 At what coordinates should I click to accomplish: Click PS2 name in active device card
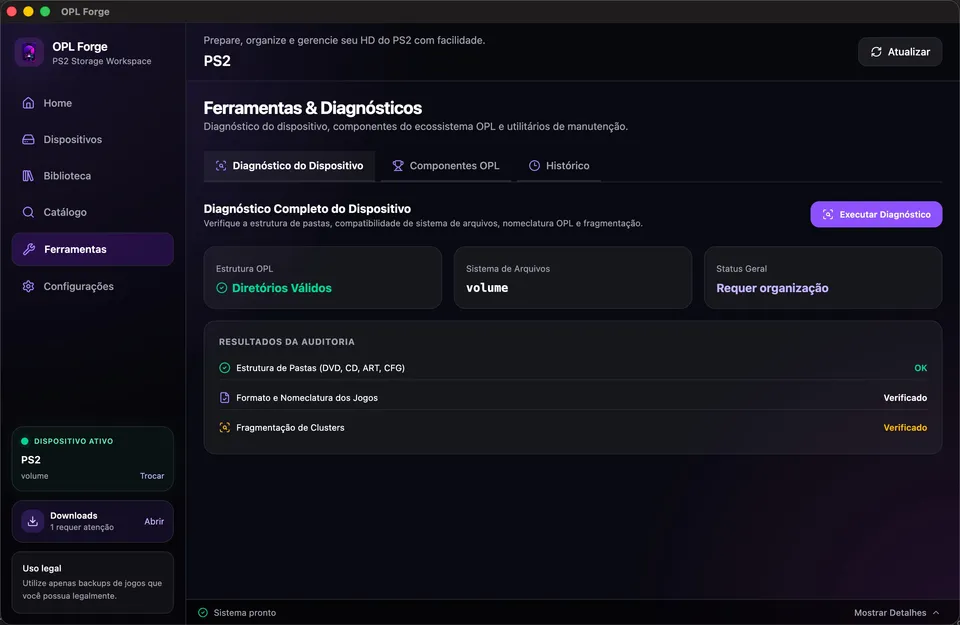click(31, 460)
